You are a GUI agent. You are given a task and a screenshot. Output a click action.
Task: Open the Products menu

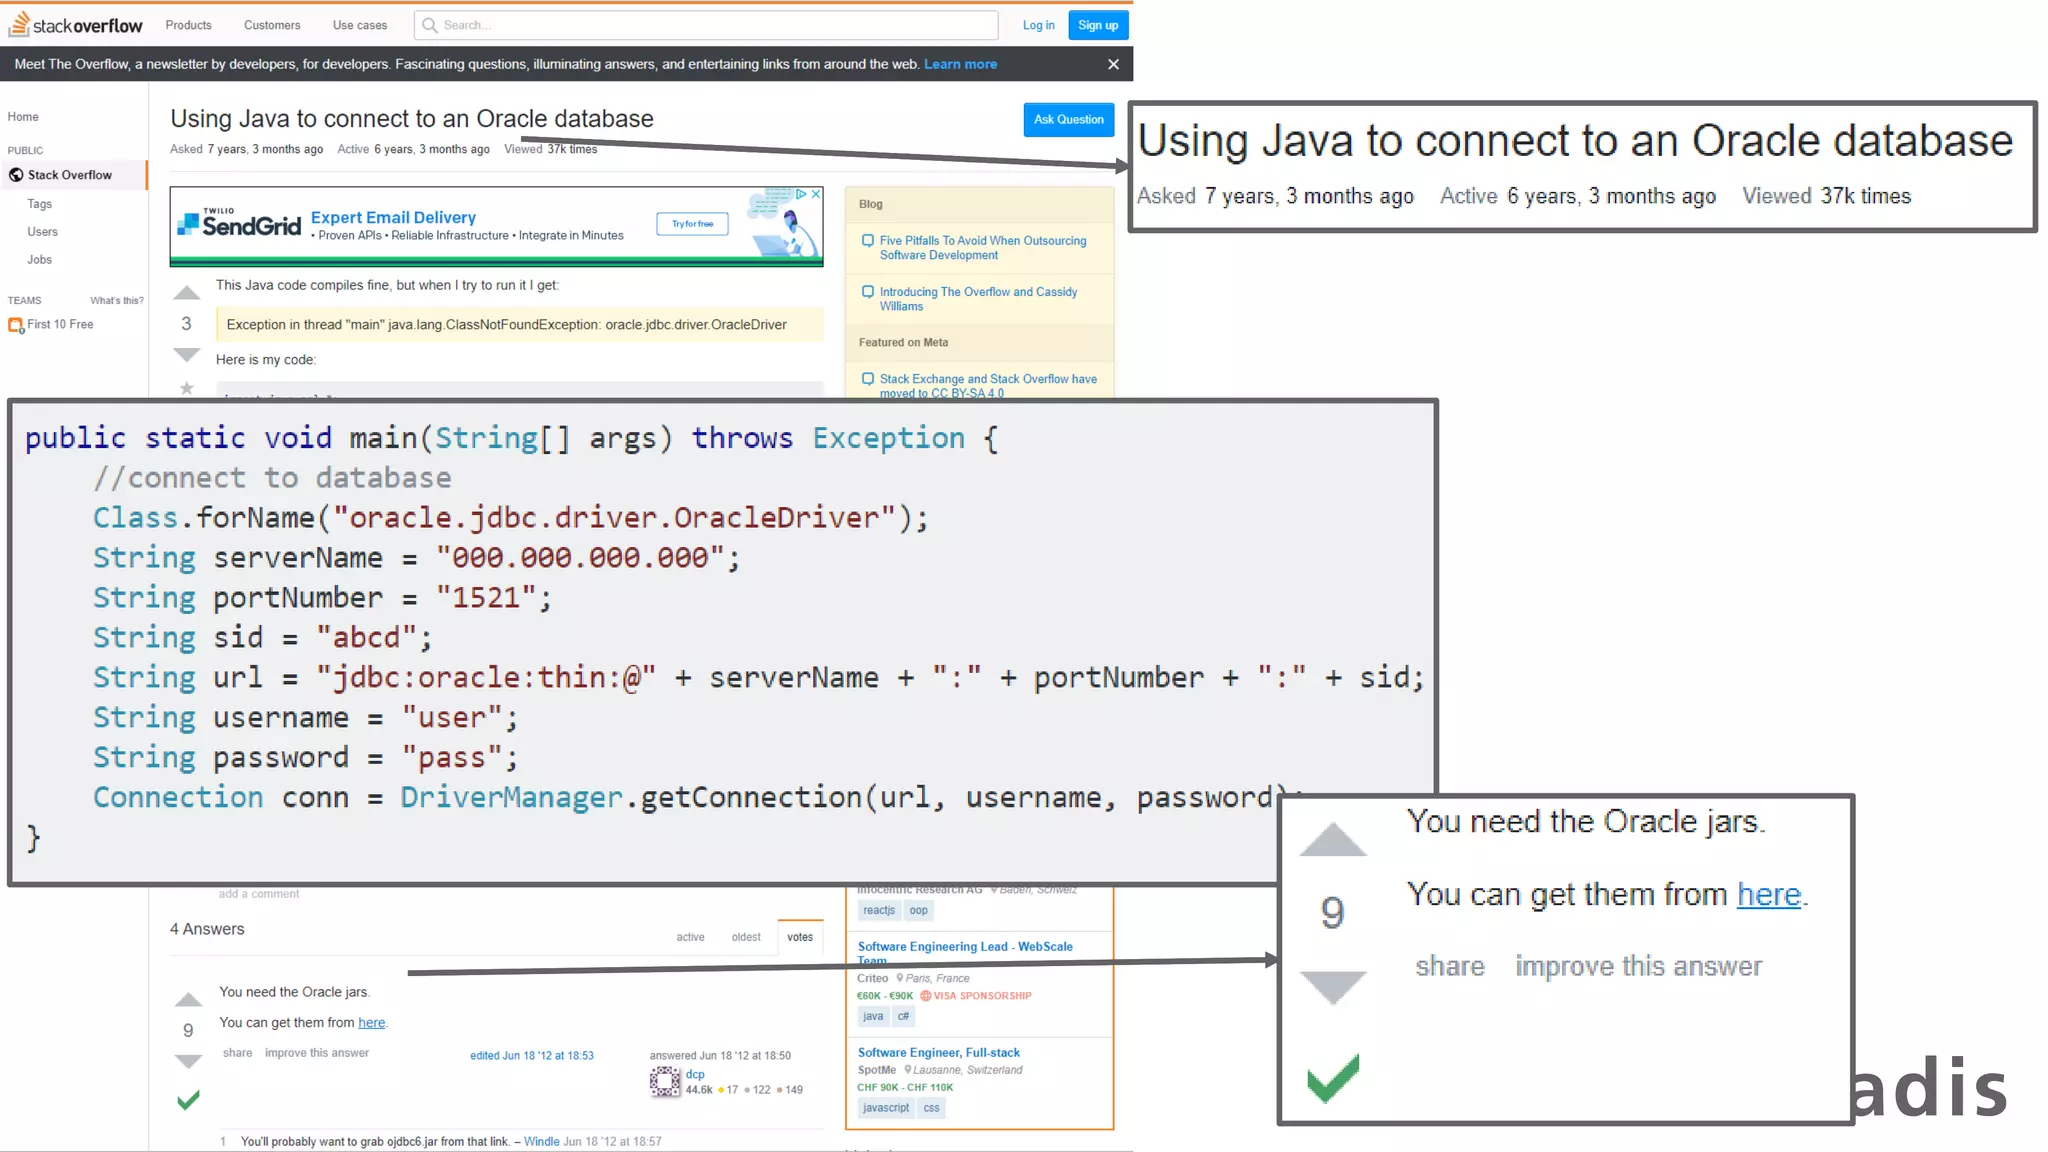188,25
